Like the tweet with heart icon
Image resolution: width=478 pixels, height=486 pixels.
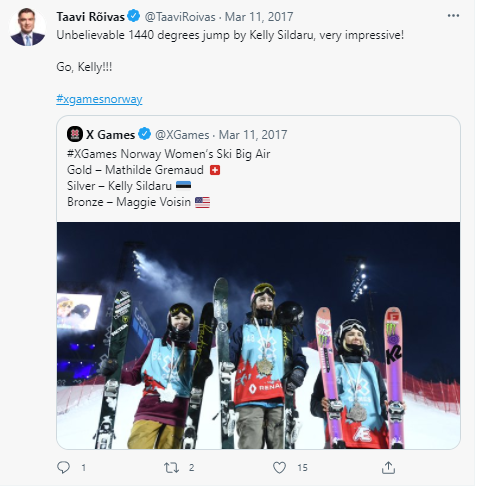(x=279, y=468)
